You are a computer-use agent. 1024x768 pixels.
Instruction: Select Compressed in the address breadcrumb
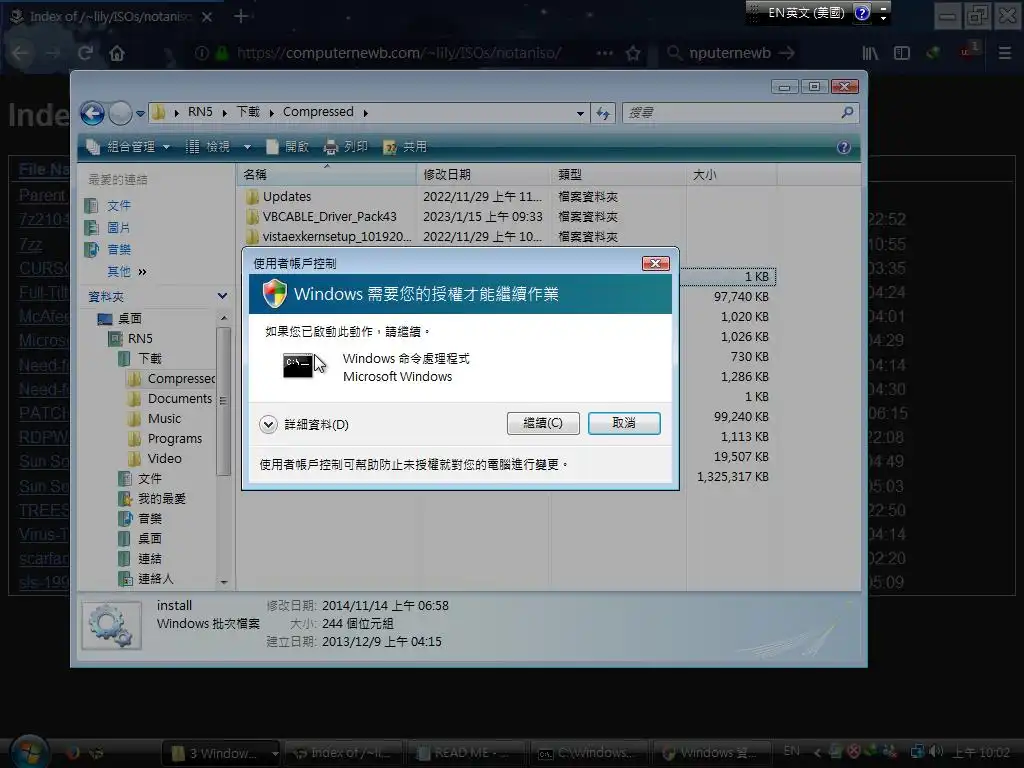pos(318,112)
